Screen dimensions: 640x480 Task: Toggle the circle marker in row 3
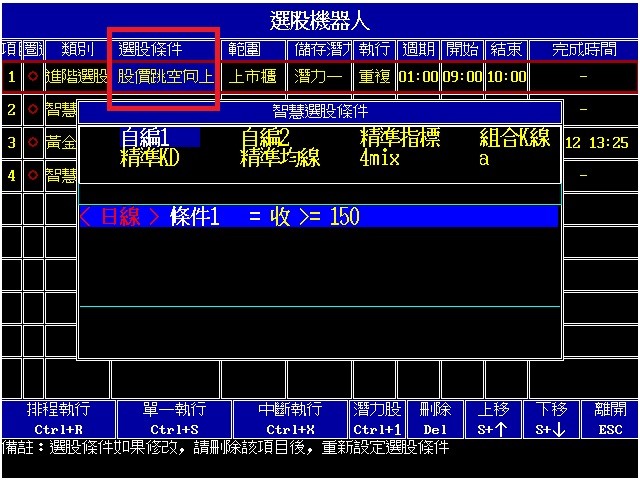(x=33, y=143)
